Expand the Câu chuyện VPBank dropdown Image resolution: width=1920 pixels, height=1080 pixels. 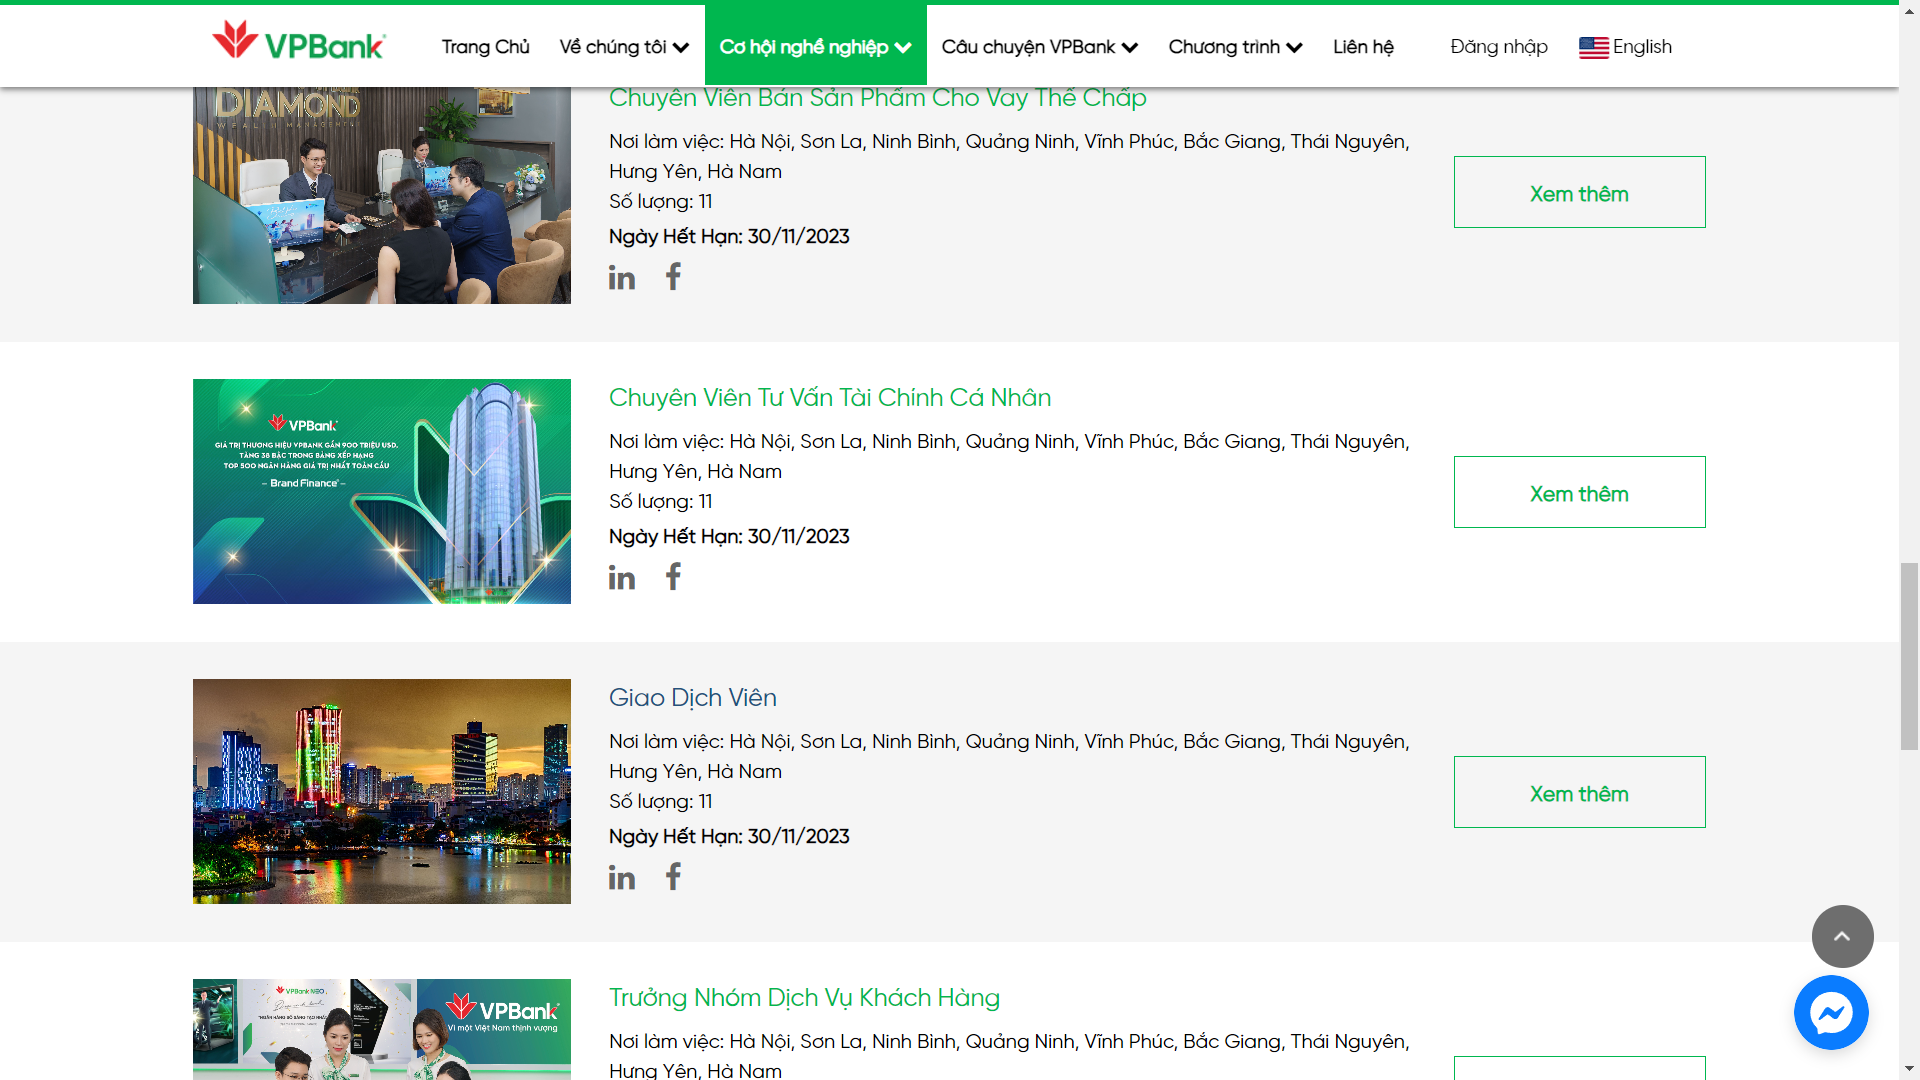point(1040,47)
